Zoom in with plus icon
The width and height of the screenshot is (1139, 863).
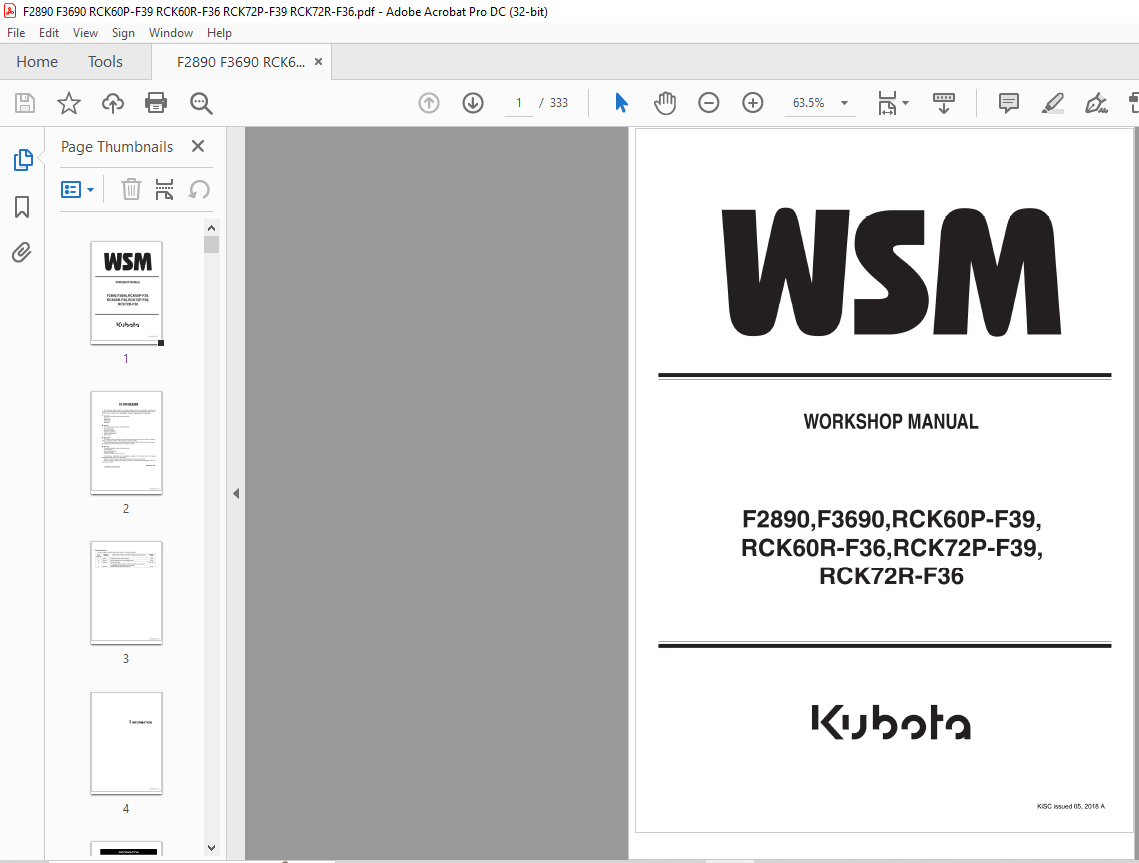coord(753,103)
